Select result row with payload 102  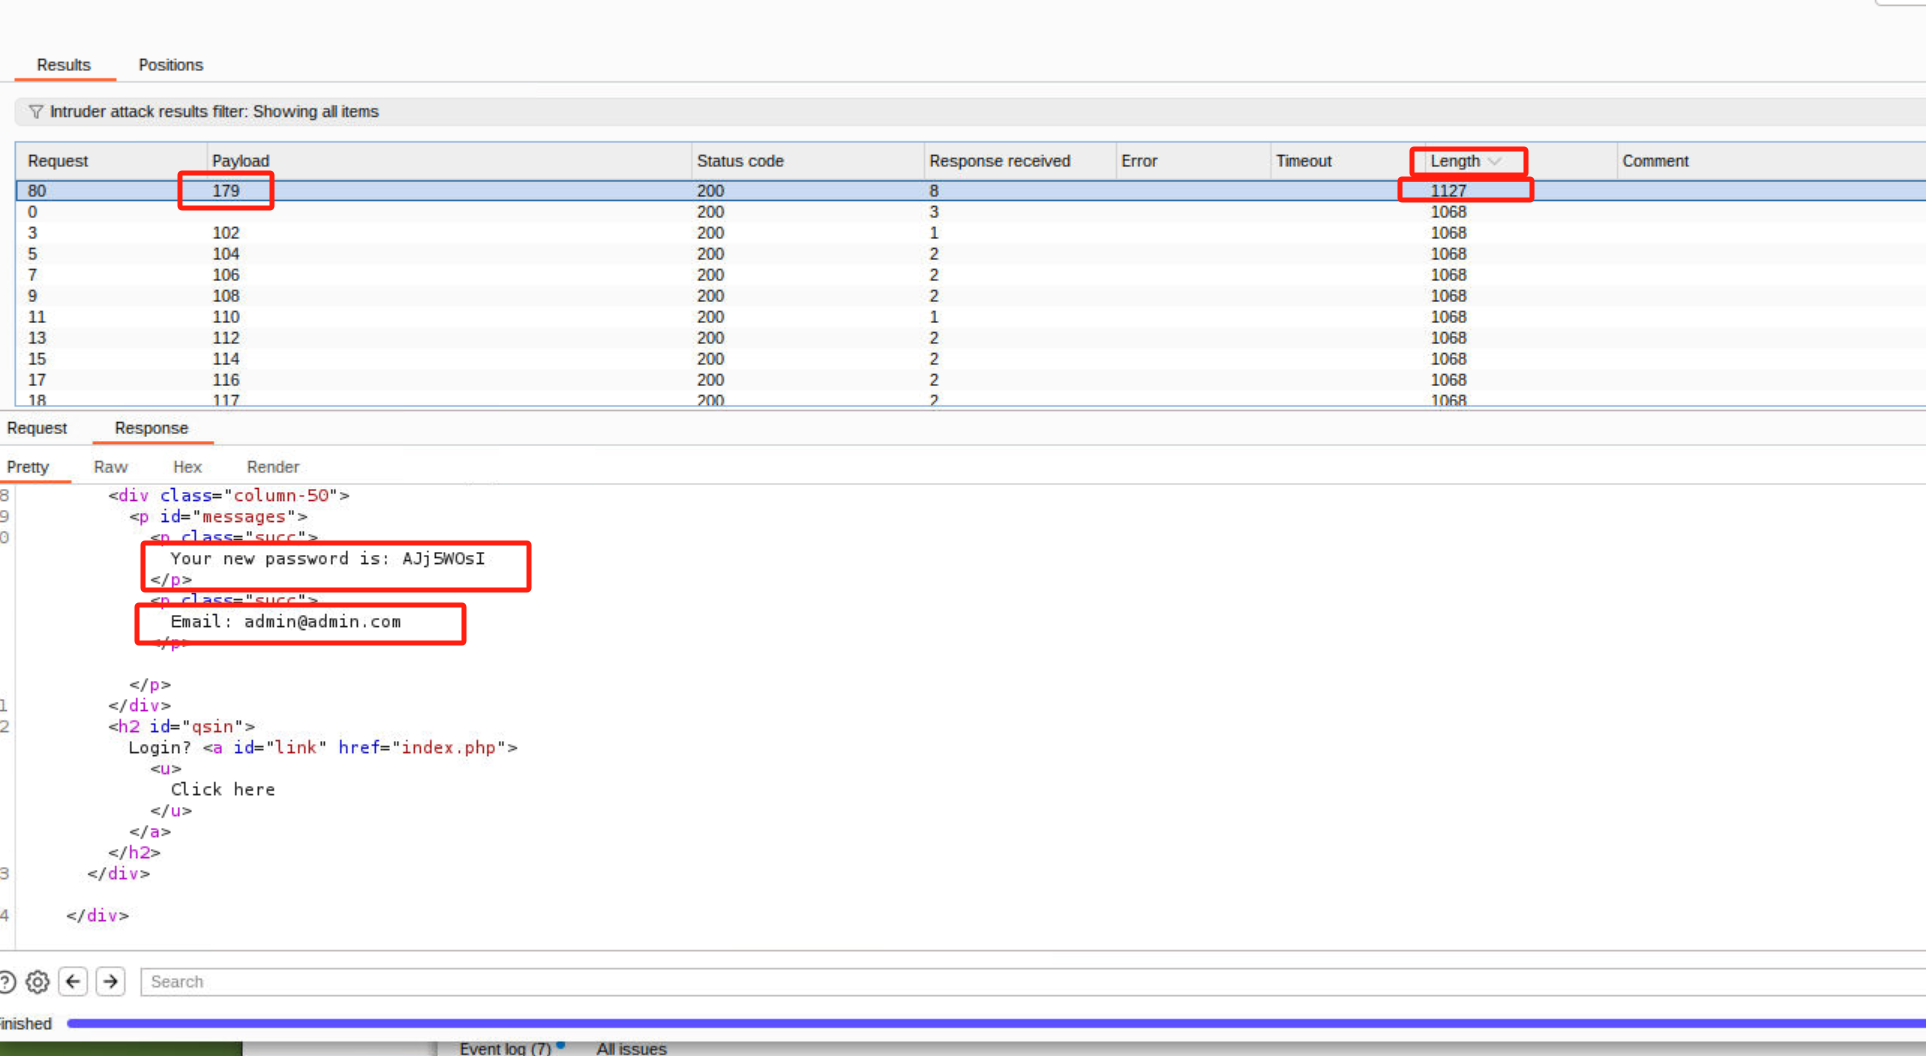click(x=970, y=233)
